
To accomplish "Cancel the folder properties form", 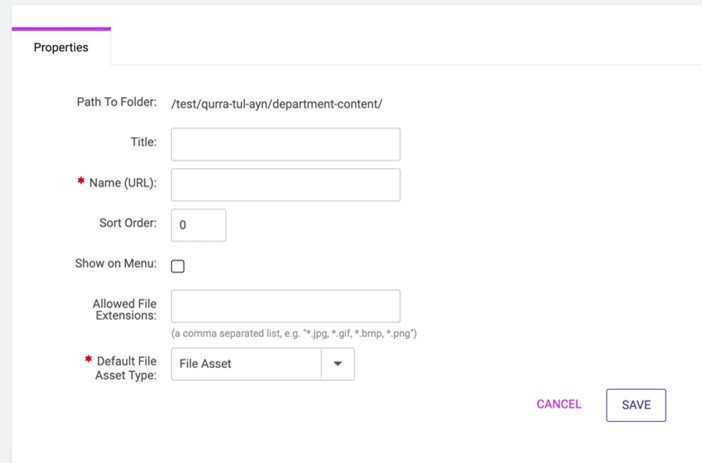I will (x=559, y=404).
